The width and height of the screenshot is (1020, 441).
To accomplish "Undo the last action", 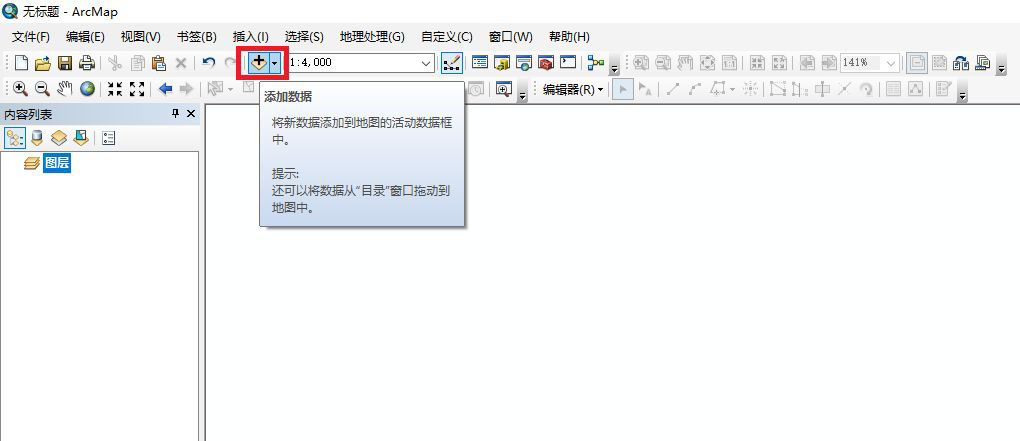I will coord(208,63).
